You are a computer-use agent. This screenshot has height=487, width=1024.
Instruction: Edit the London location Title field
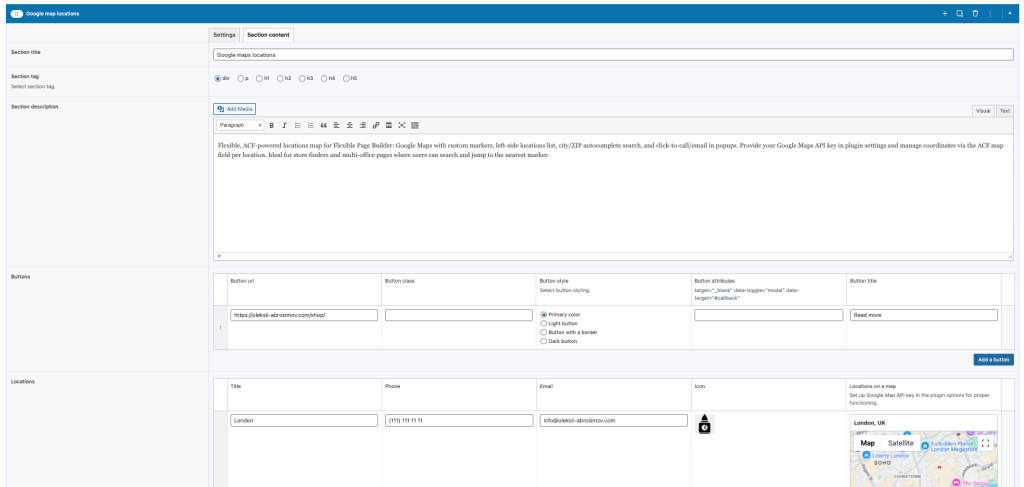(304, 420)
